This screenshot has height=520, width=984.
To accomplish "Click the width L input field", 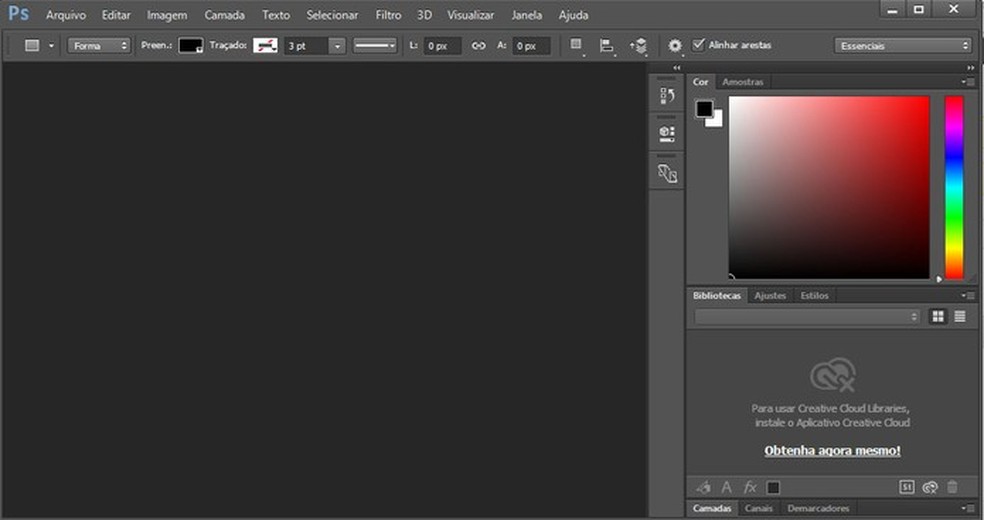I will (x=441, y=46).
